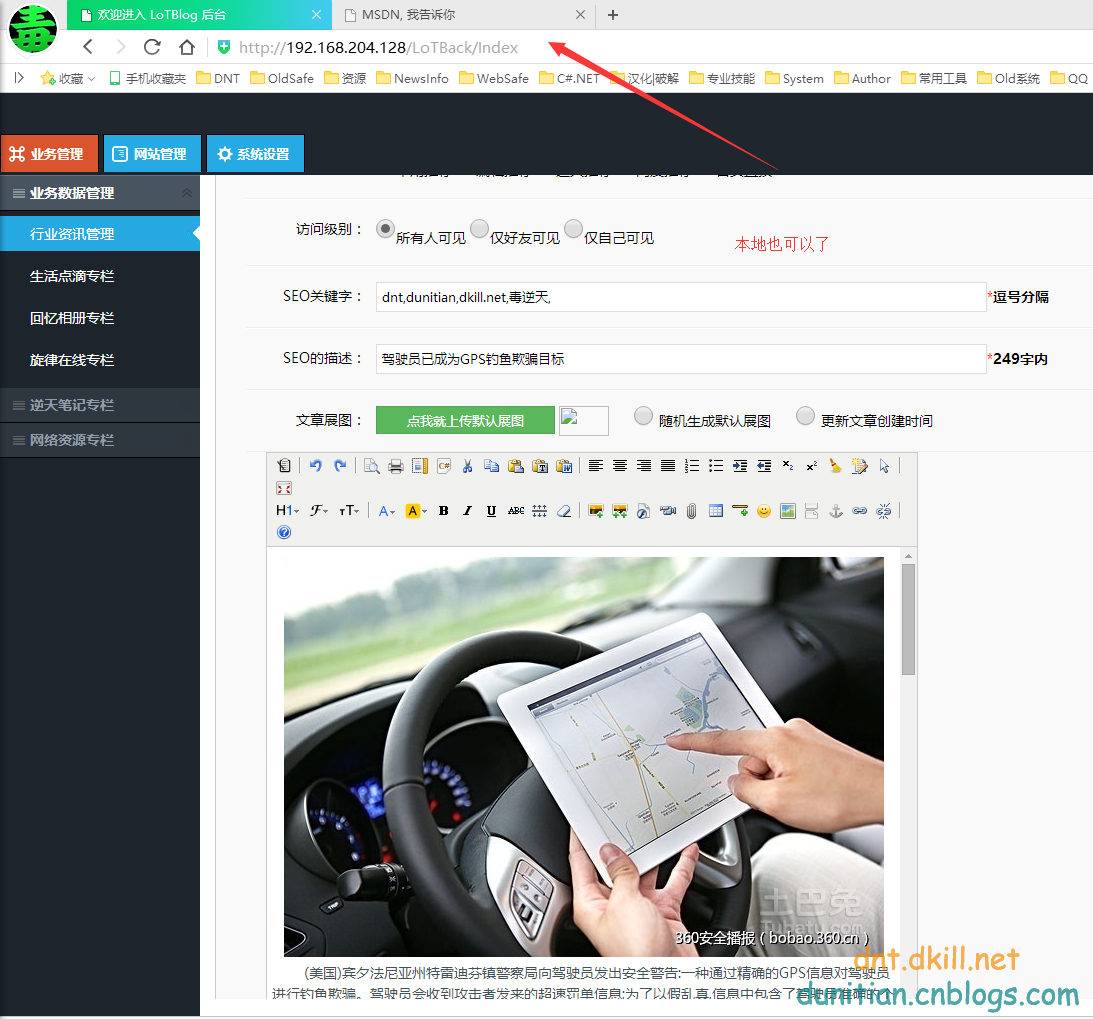
Task: Enable 更新文章创建时间 option
Action: (805, 416)
